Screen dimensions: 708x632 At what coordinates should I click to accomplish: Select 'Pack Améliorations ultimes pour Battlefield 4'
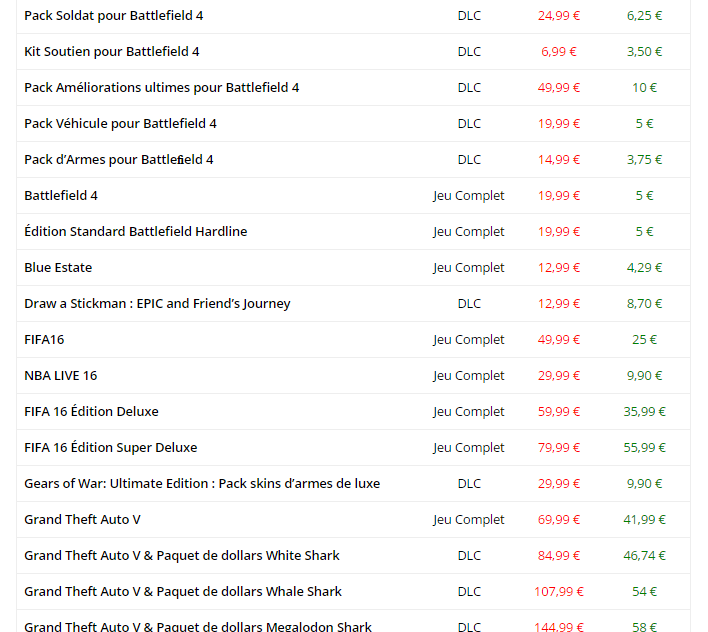(162, 88)
